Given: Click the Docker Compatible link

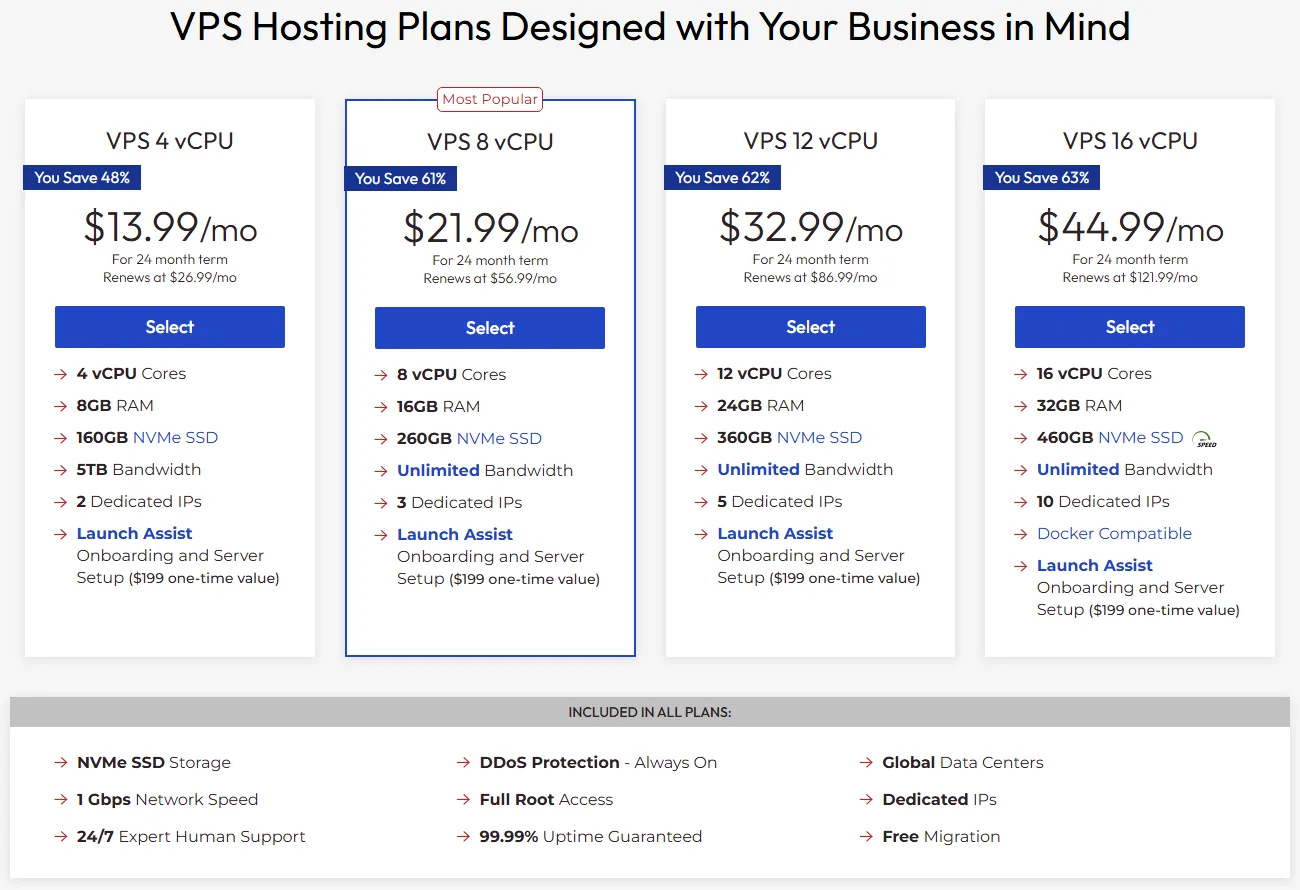Looking at the screenshot, I should tap(1114, 534).
